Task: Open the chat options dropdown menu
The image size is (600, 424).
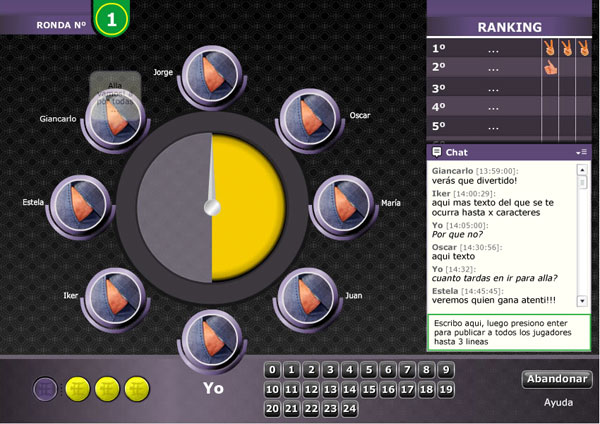Action: tap(583, 152)
